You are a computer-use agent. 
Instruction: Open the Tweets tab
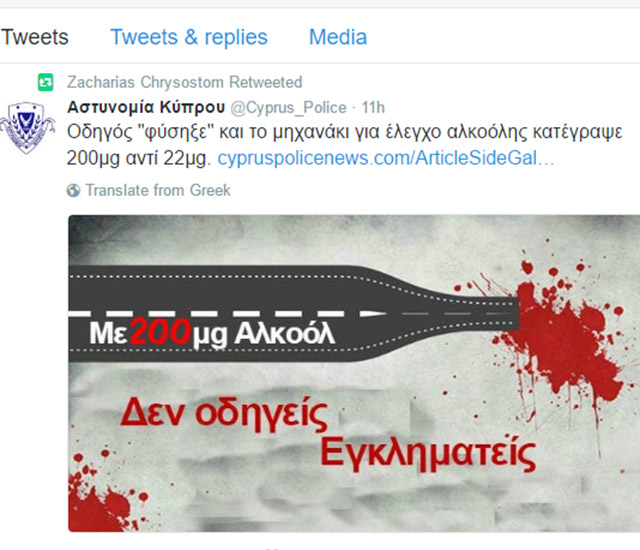[34, 37]
